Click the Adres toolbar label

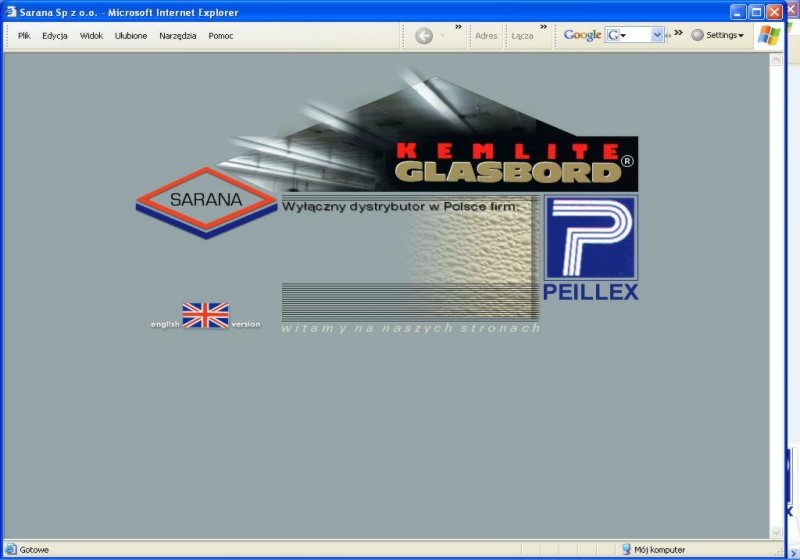pyautogui.click(x=486, y=36)
